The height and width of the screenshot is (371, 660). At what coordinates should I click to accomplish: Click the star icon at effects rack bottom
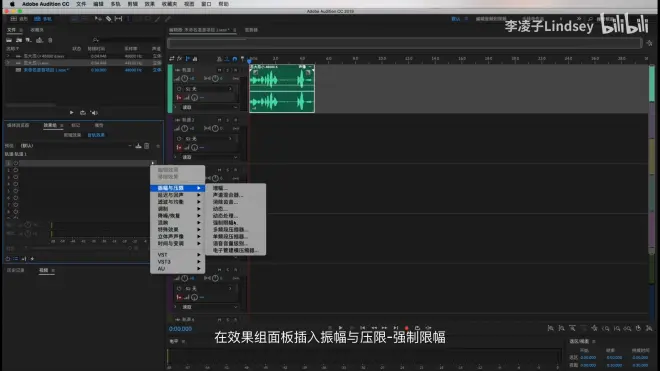point(32,259)
